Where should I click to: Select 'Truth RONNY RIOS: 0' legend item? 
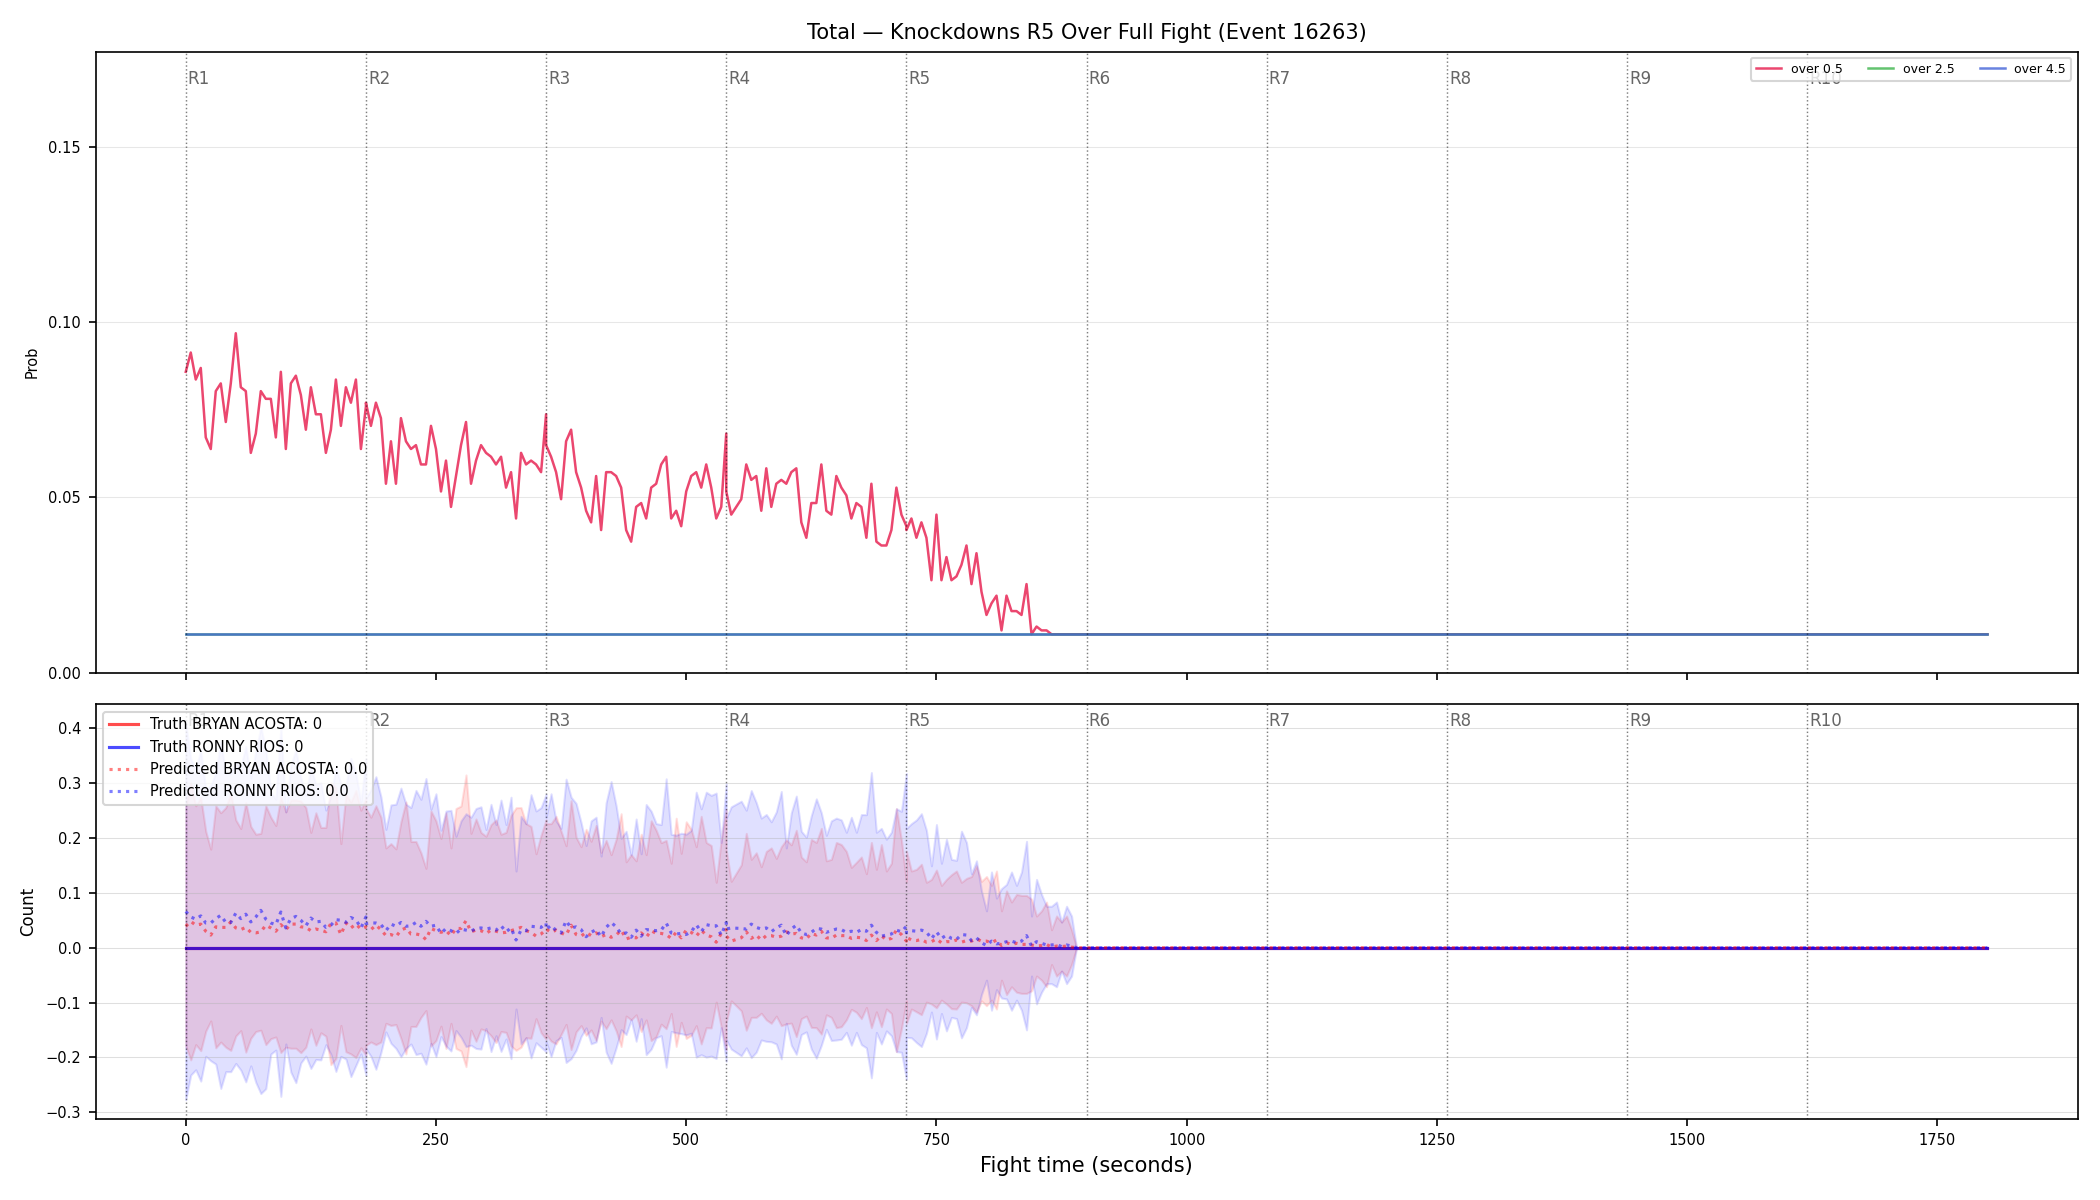(205, 747)
